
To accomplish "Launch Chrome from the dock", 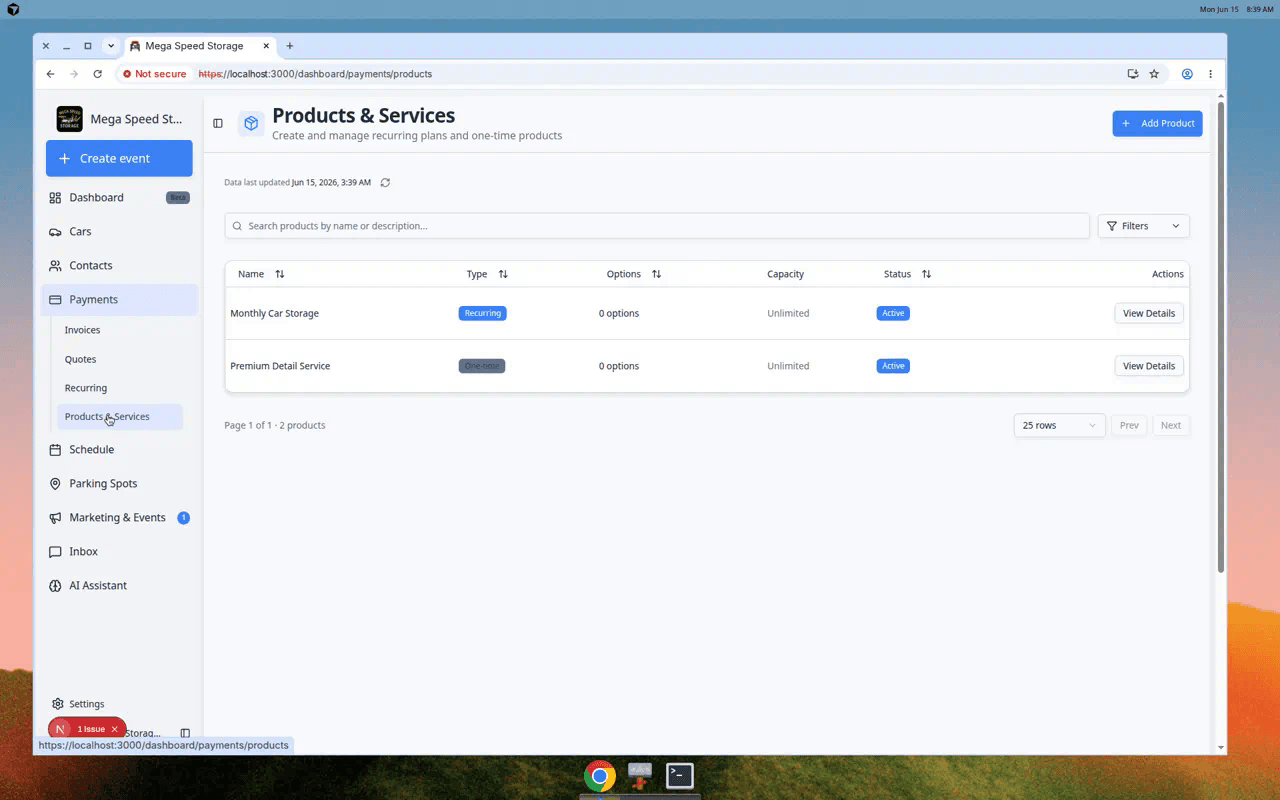I will click(x=600, y=775).
